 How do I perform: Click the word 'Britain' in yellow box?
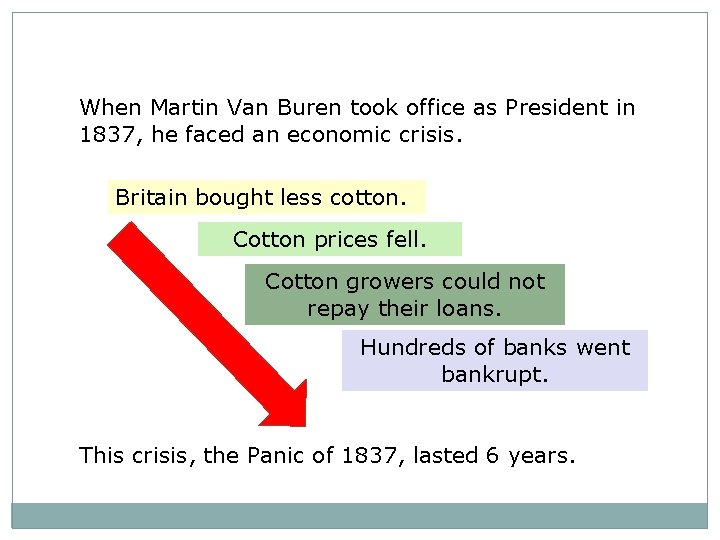click(x=151, y=197)
